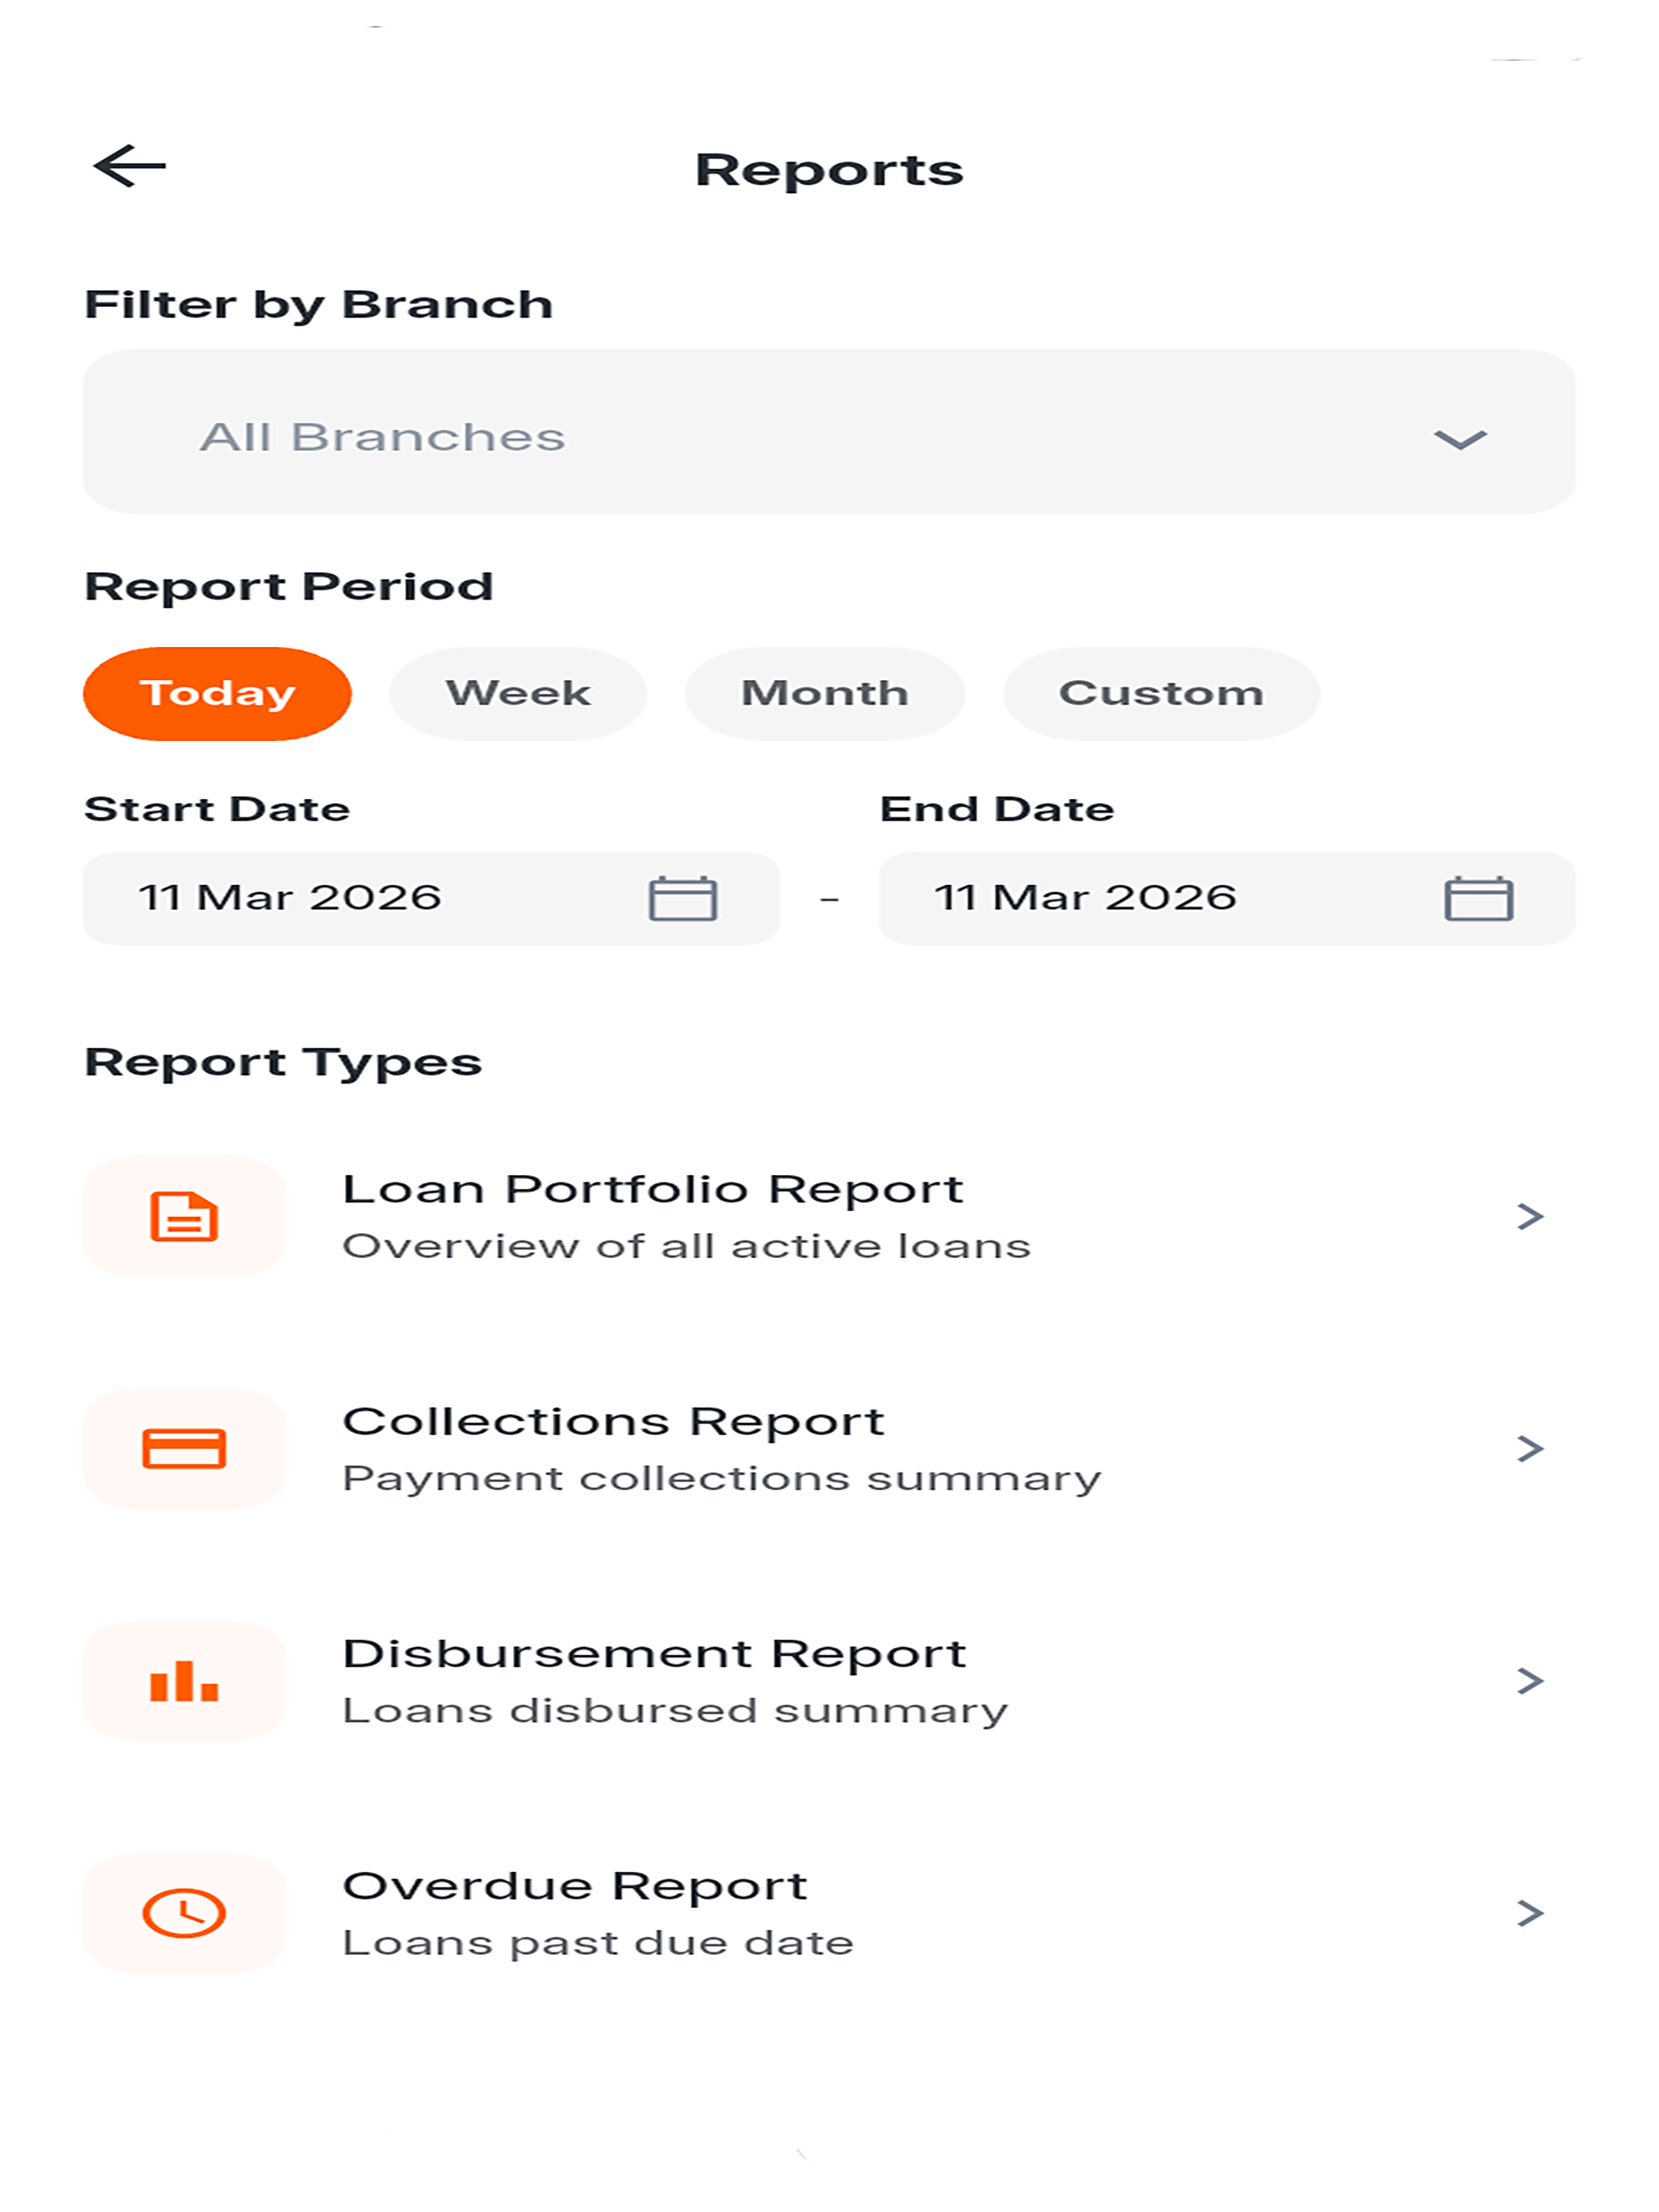The image size is (1659, 2212).
Task: Open the Start Date calendar icon
Action: click(x=683, y=897)
